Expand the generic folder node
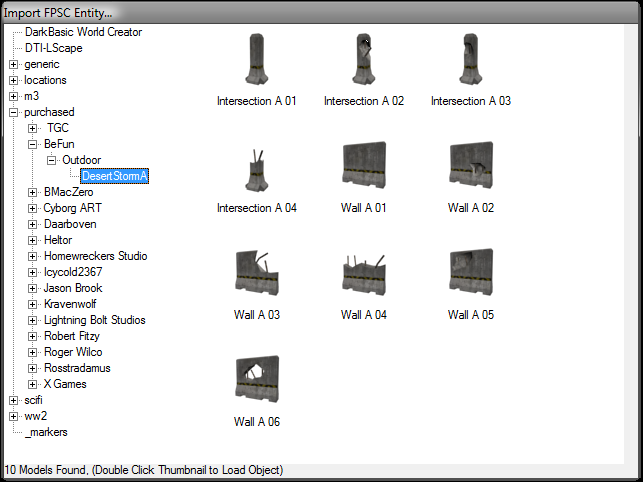 (14, 64)
